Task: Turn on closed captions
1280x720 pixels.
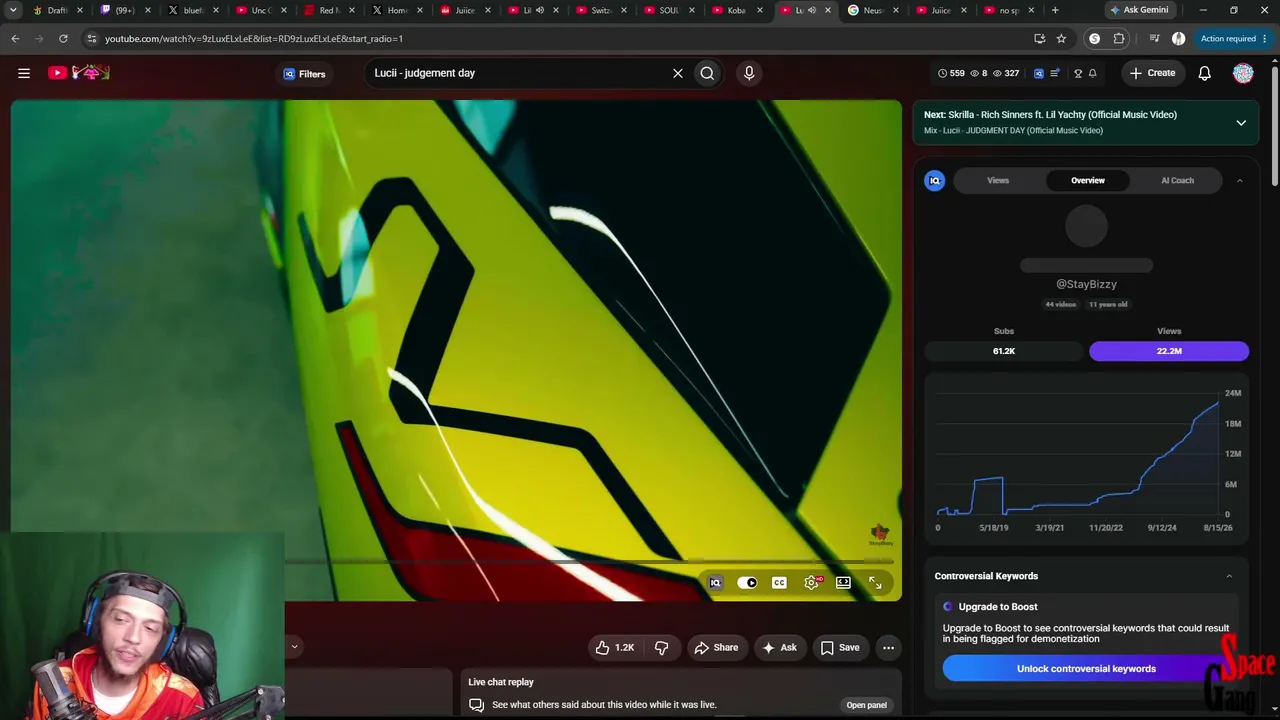Action: 779,583
